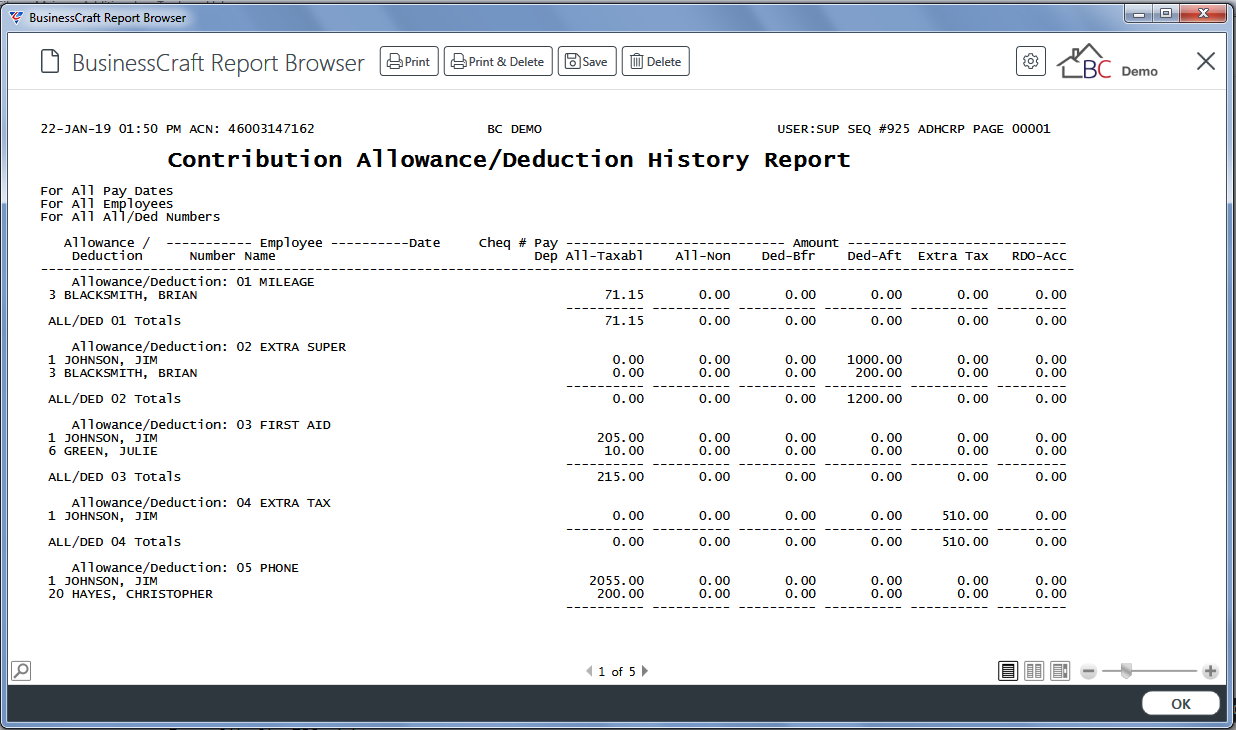The height and width of the screenshot is (730, 1236).
Task: Click the "BC DEMO" header text
Action: click(514, 129)
